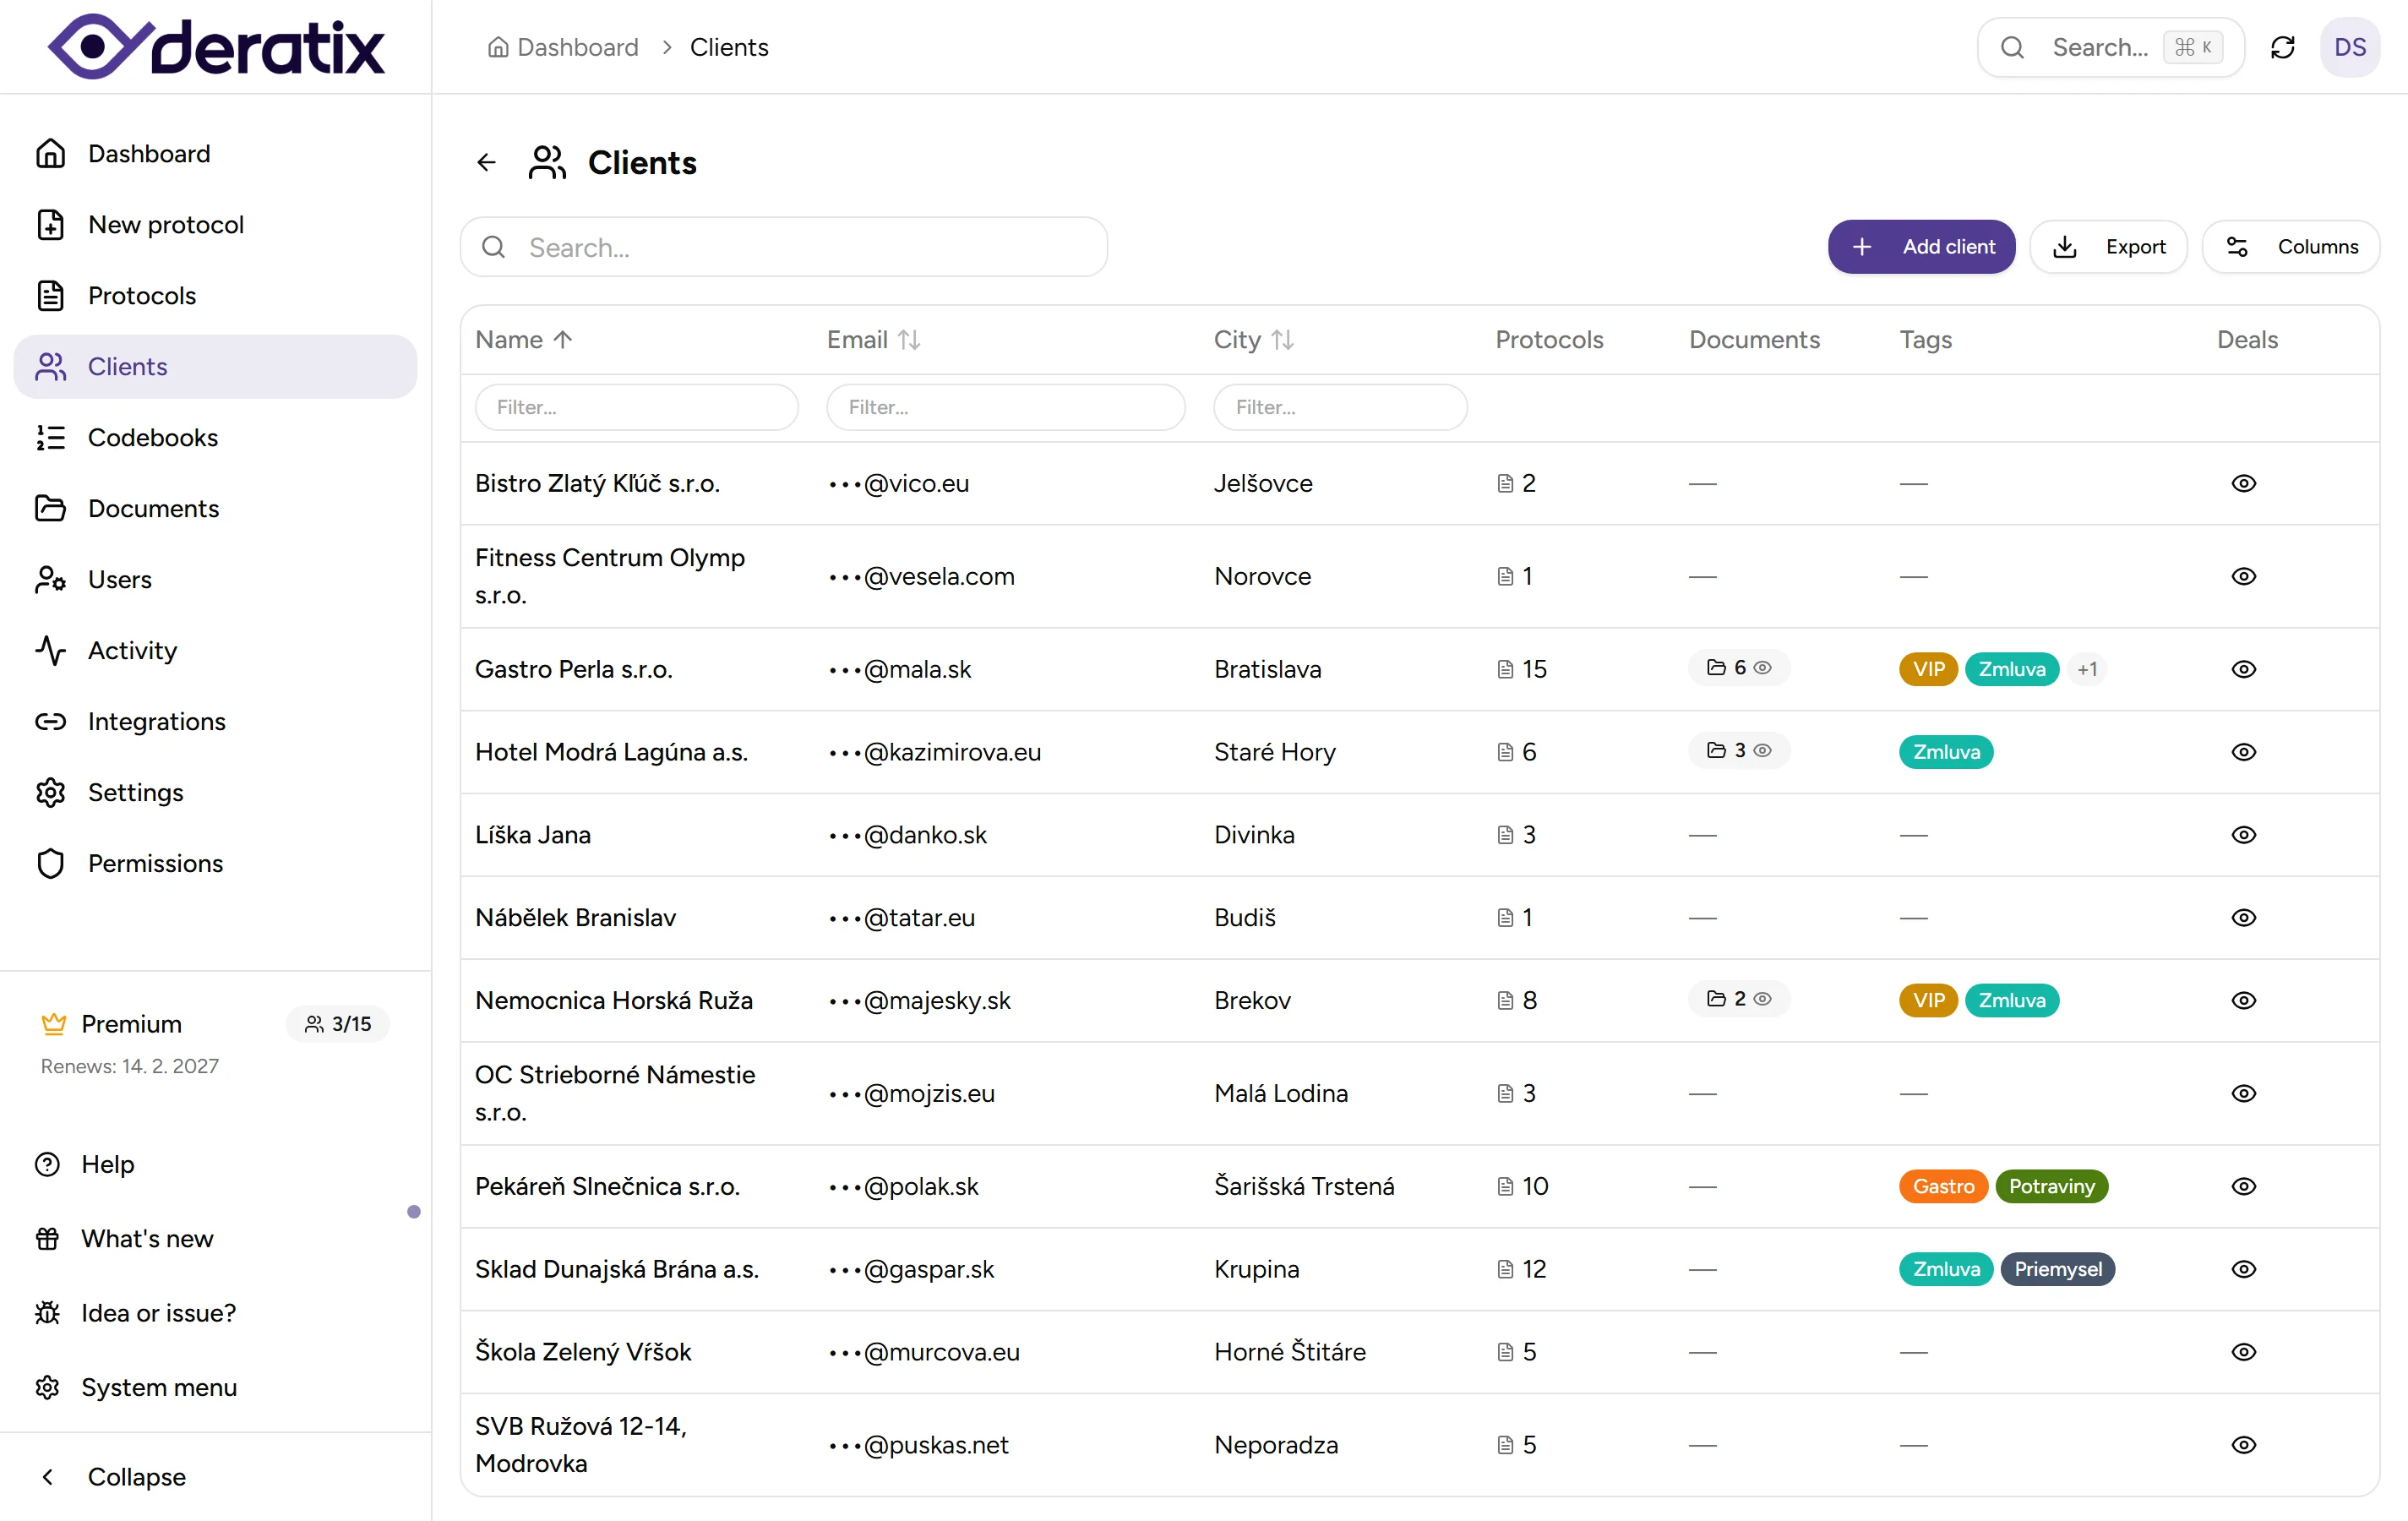Image resolution: width=2408 pixels, height=1521 pixels.
Task: Click the VIP tag on Nemocnica Horská Ruža
Action: pyautogui.click(x=1927, y=1000)
